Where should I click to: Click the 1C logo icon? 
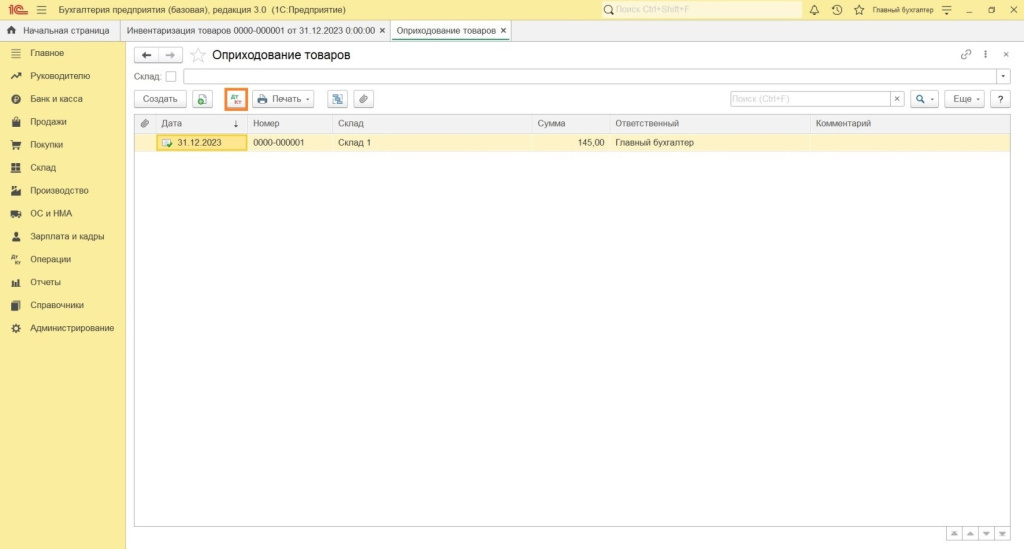[18, 10]
